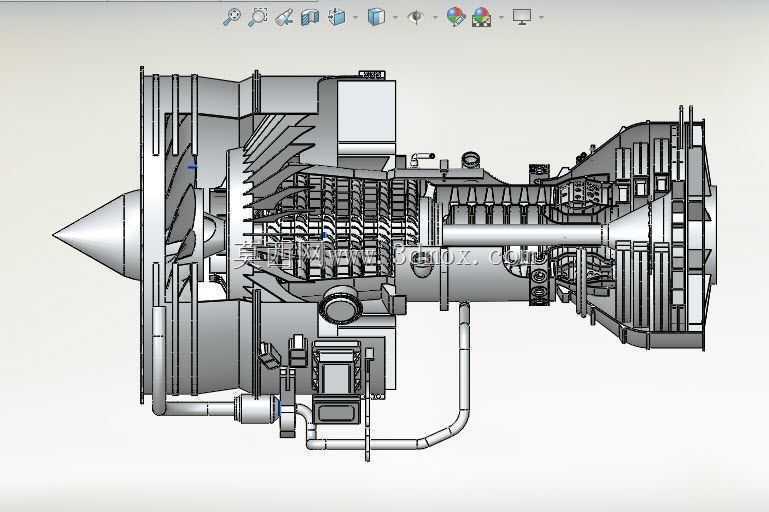Expand the View Orientation dropdown arrow

coord(356,18)
